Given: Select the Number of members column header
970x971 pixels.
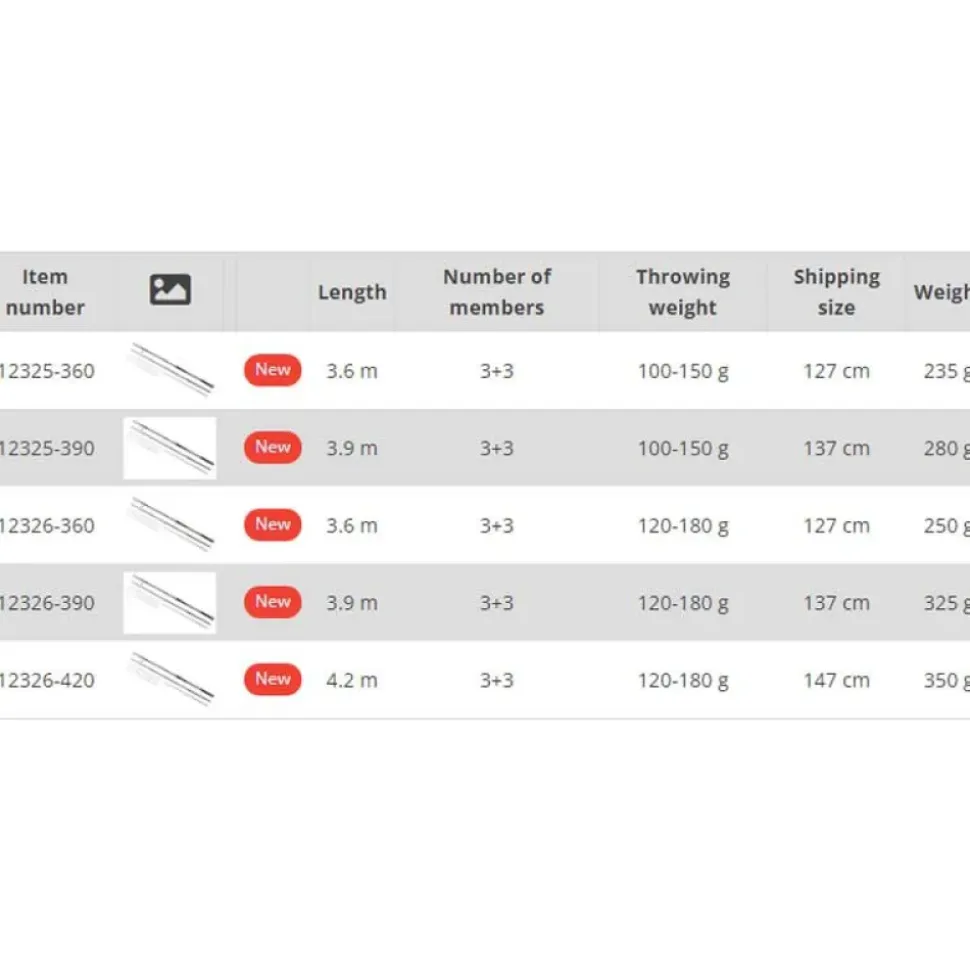Looking at the screenshot, I should coord(497,292).
